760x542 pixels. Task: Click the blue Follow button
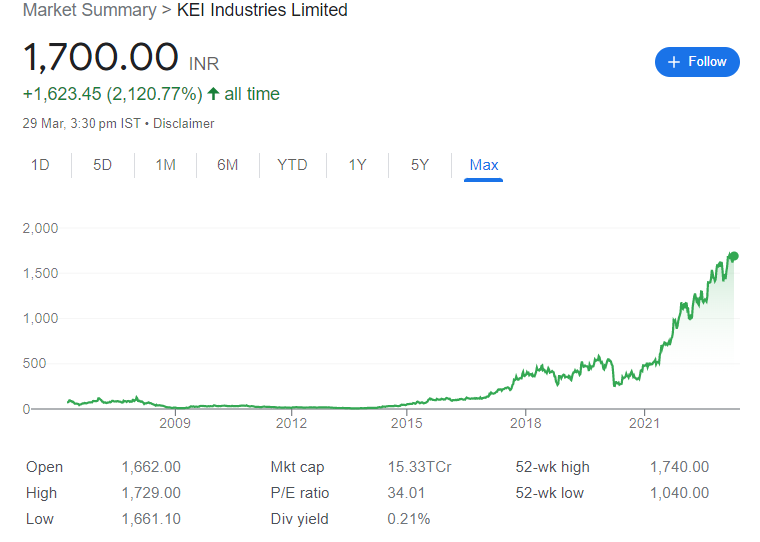697,62
